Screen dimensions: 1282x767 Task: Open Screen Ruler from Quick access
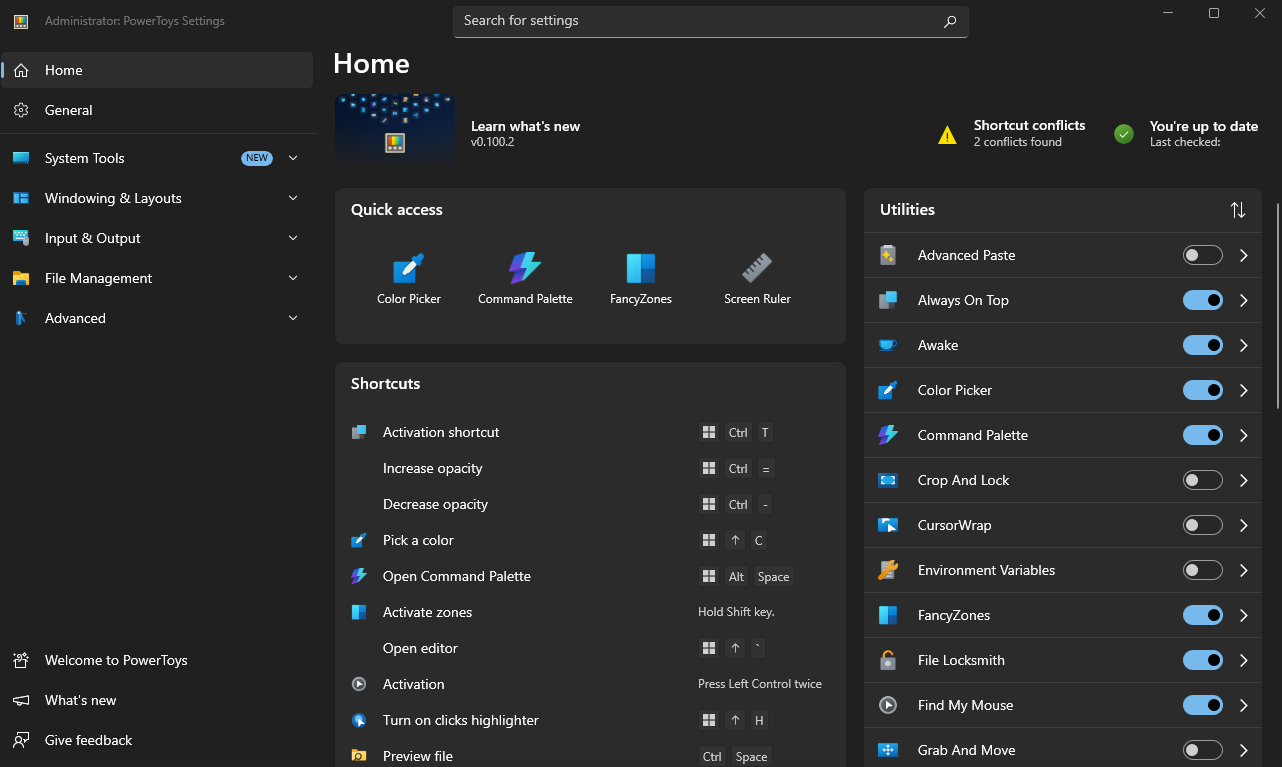[757, 279]
